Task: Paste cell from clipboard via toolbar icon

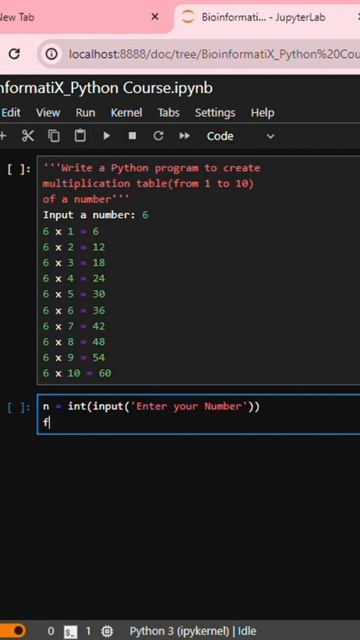Action: (80, 136)
